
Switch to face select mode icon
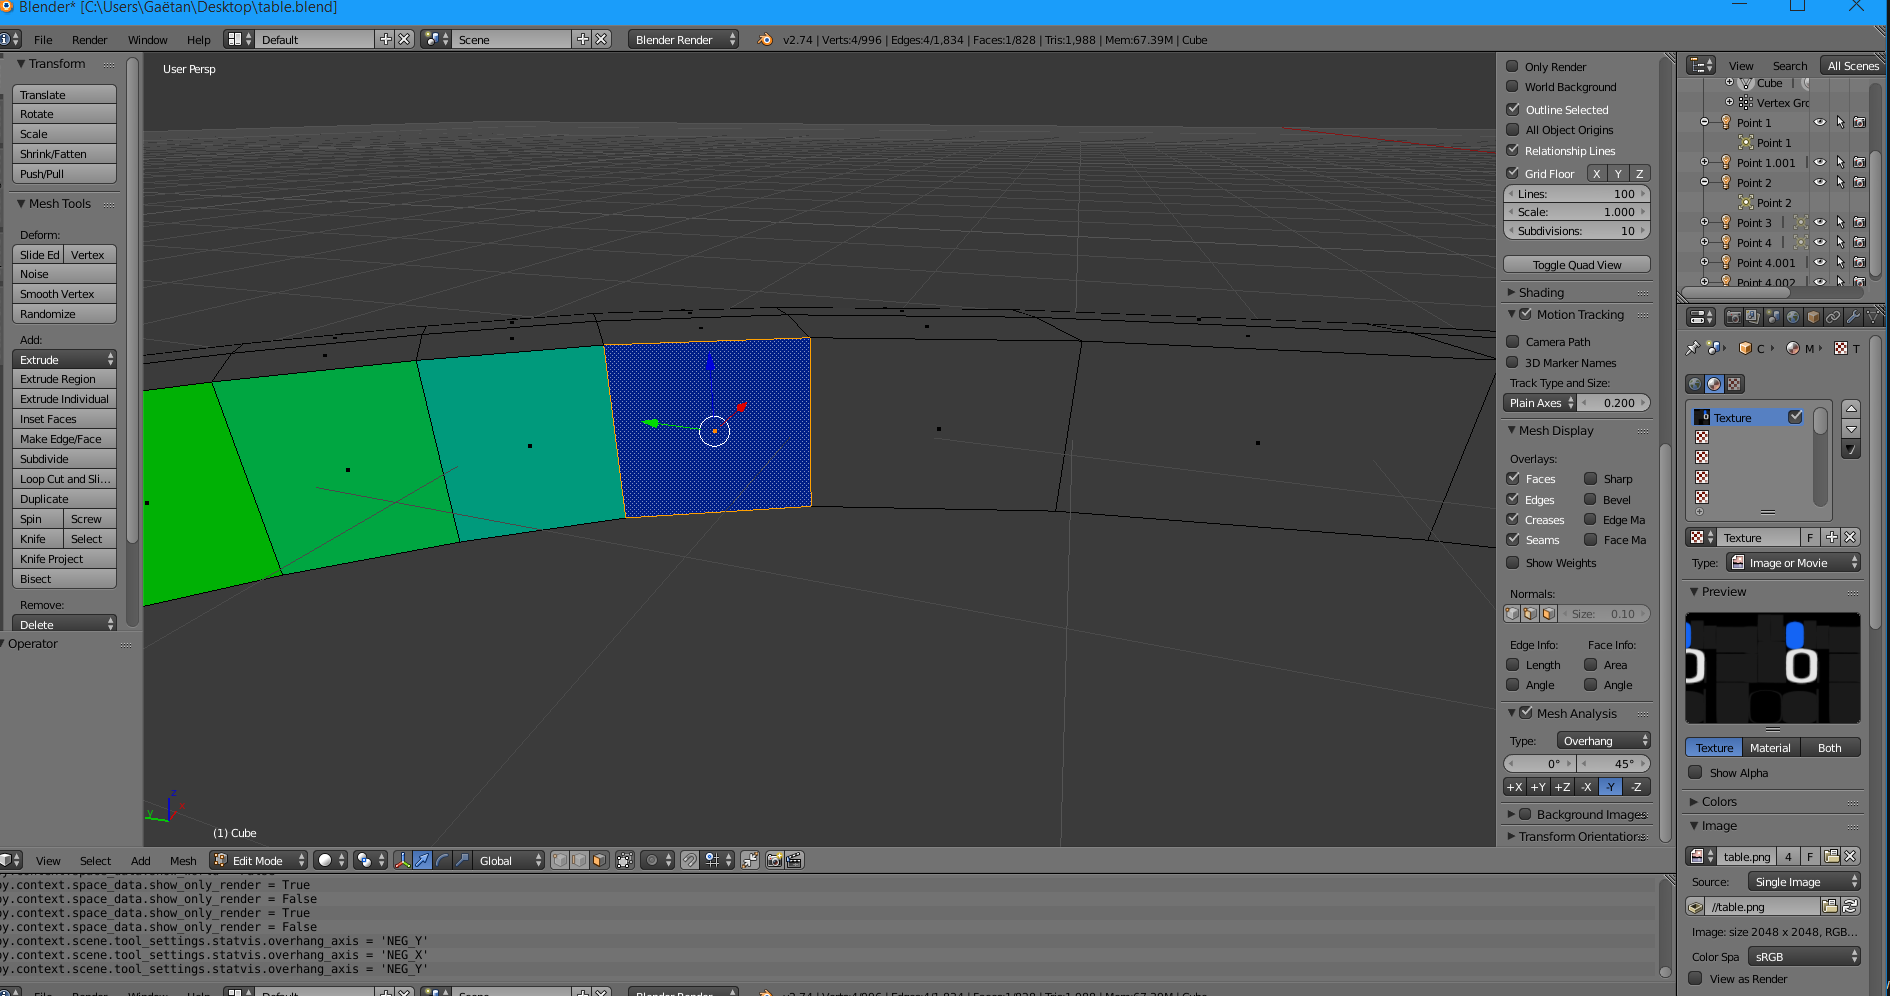click(x=599, y=860)
